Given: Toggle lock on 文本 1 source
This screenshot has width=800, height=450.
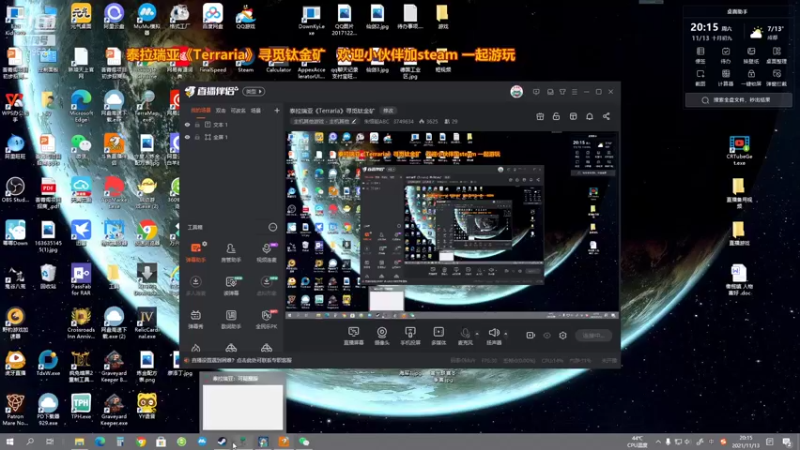Looking at the screenshot, I should click(197, 124).
